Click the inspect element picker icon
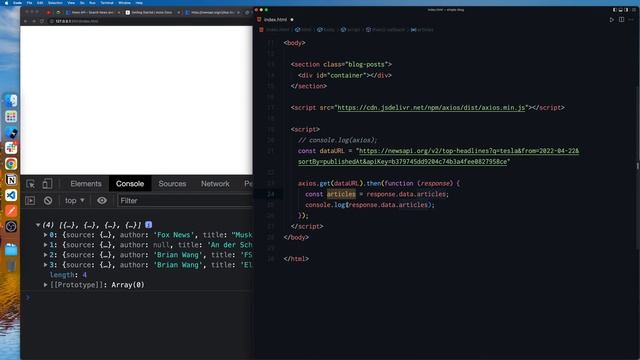The height and width of the screenshot is (360, 640). click(x=31, y=184)
